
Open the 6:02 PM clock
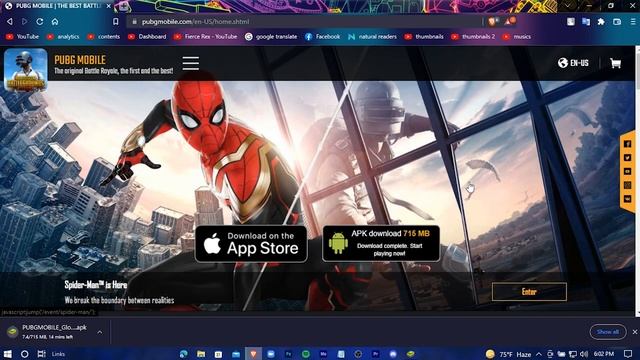pyautogui.click(x=604, y=354)
